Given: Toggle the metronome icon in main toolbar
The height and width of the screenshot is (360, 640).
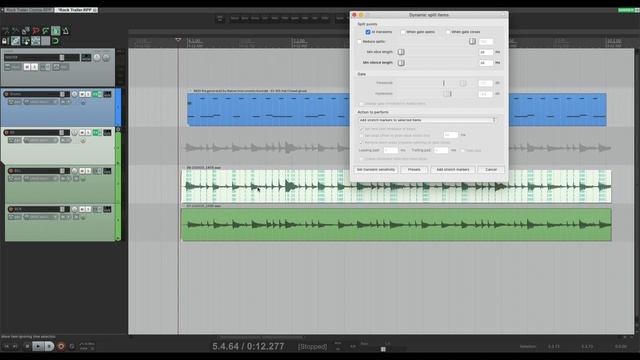Looking at the screenshot, I should [66, 31].
